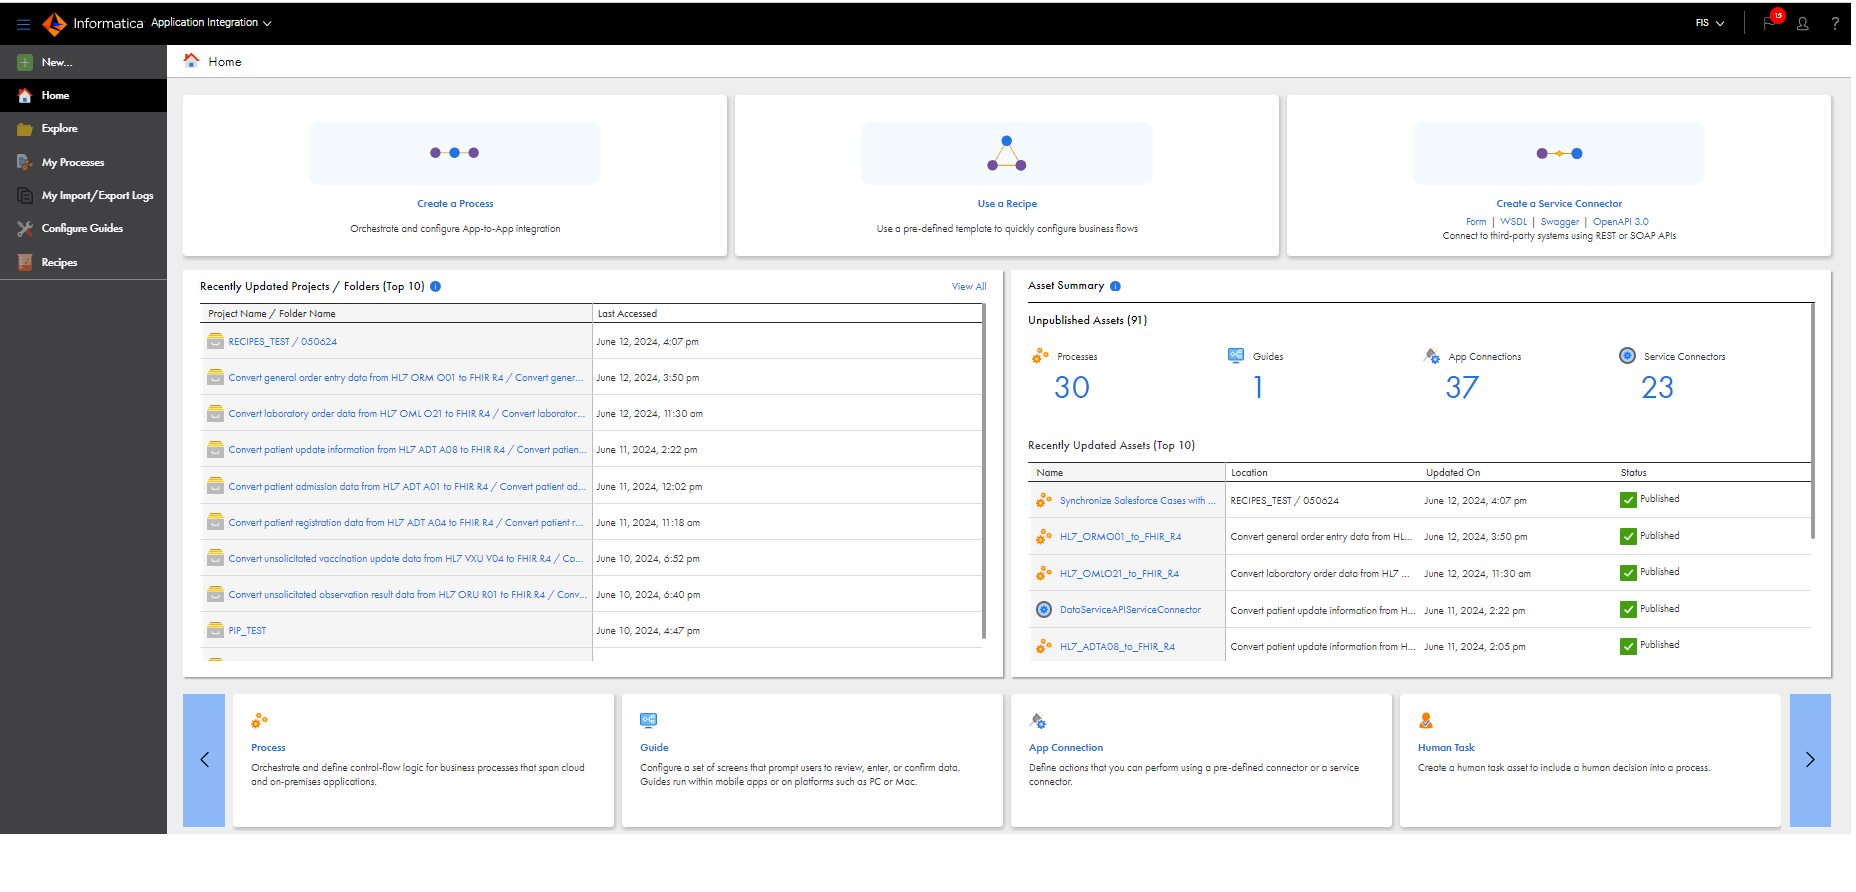Open the RECIPES_TEST / 050624 project link
Viewport: 1856px width, 892px height.
[283, 342]
